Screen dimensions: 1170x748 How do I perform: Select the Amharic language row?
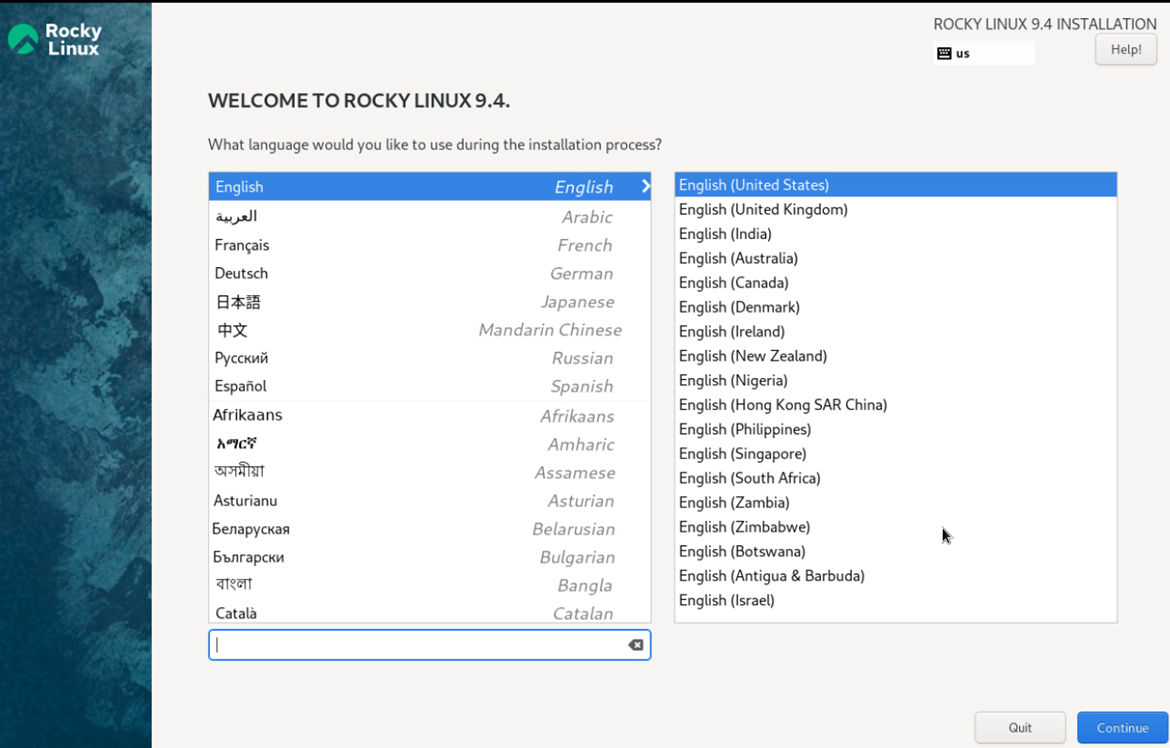click(430, 444)
